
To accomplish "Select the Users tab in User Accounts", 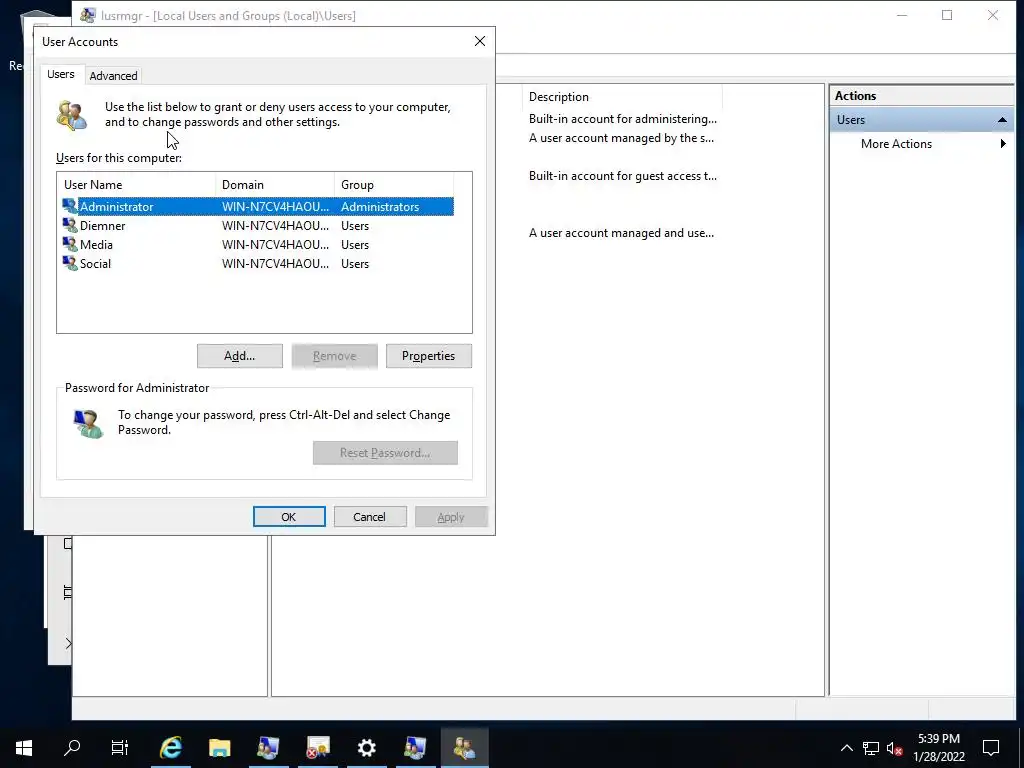I will [x=61, y=74].
